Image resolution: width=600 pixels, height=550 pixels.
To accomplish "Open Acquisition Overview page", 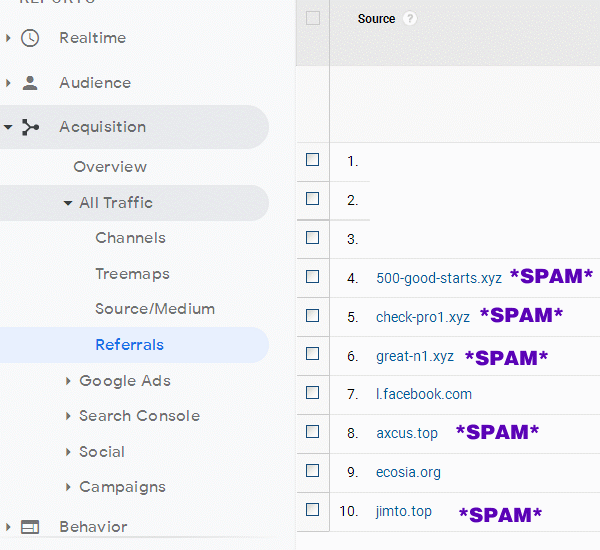I will pos(110,167).
